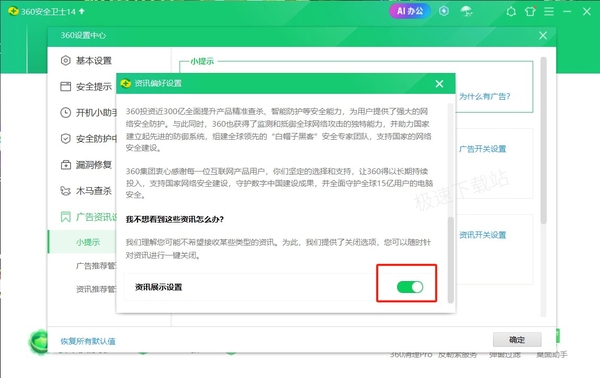Viewport: 600px width, 378px height.
Task: Select the 资讯推荐管理 sub-item
Action: [x=96, y=289]
